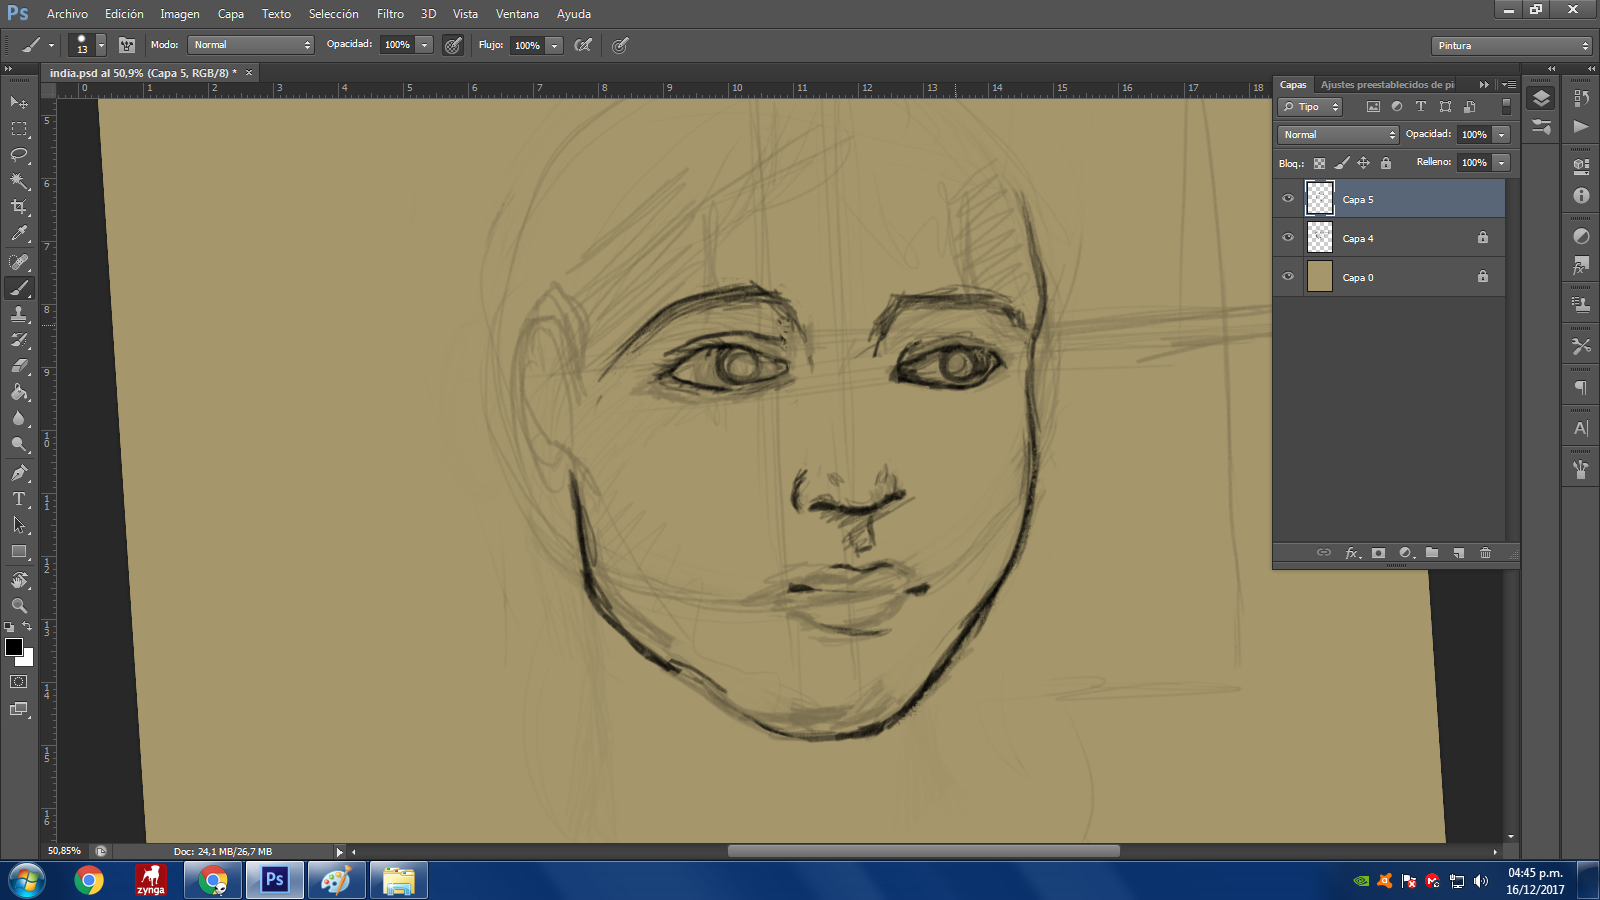Select the Eyedropper tool
The height and width of the screenshot is (900, 1600).
pos(19,234)
